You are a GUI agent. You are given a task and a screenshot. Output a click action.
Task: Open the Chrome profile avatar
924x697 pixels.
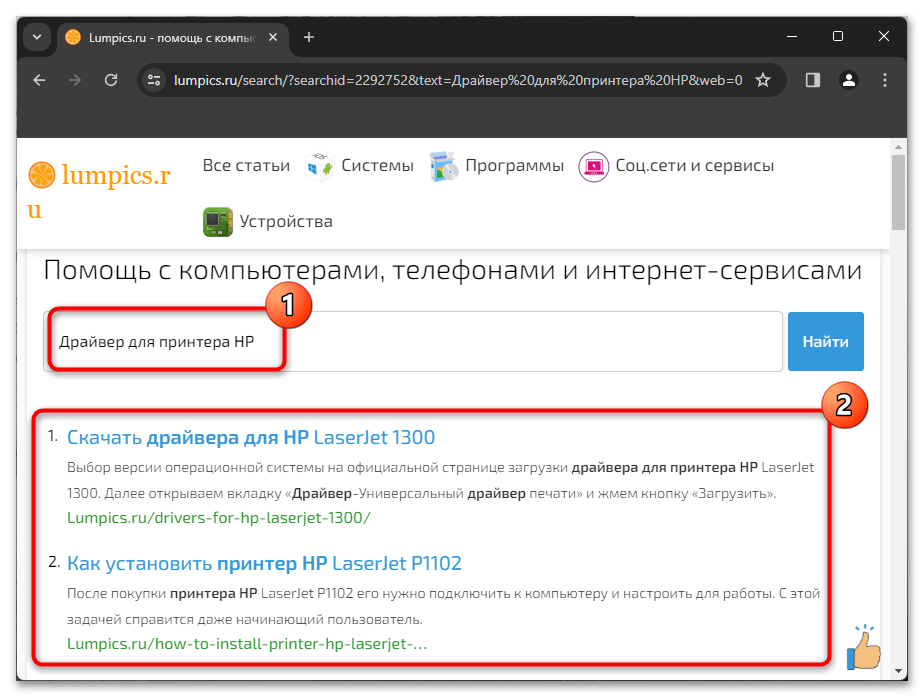pos(848,80)
